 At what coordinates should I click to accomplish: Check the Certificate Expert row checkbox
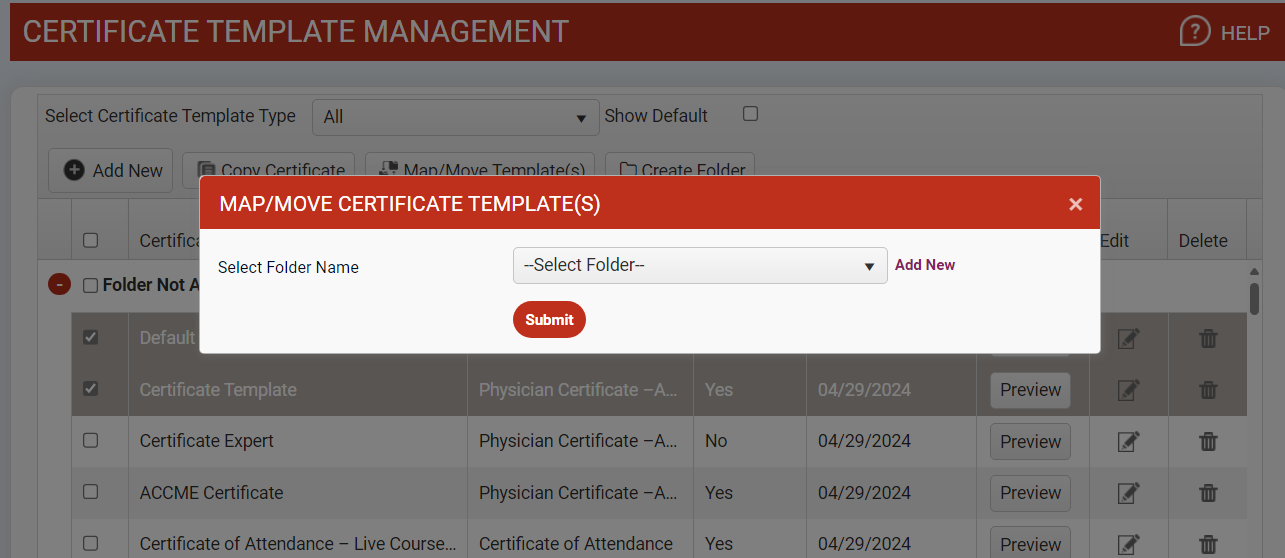point(90,441)
